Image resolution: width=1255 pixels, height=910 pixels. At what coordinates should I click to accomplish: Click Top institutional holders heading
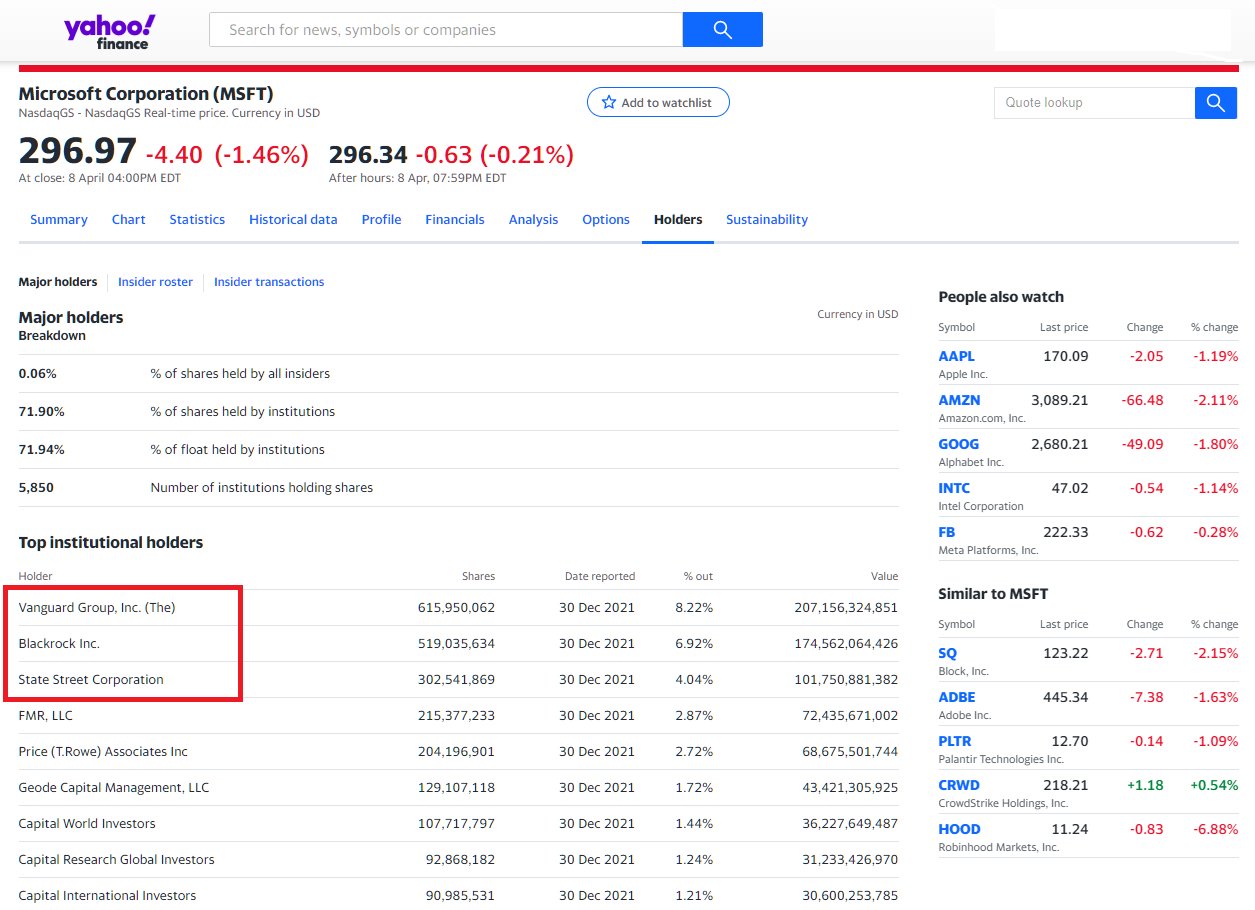coord(111,543)
